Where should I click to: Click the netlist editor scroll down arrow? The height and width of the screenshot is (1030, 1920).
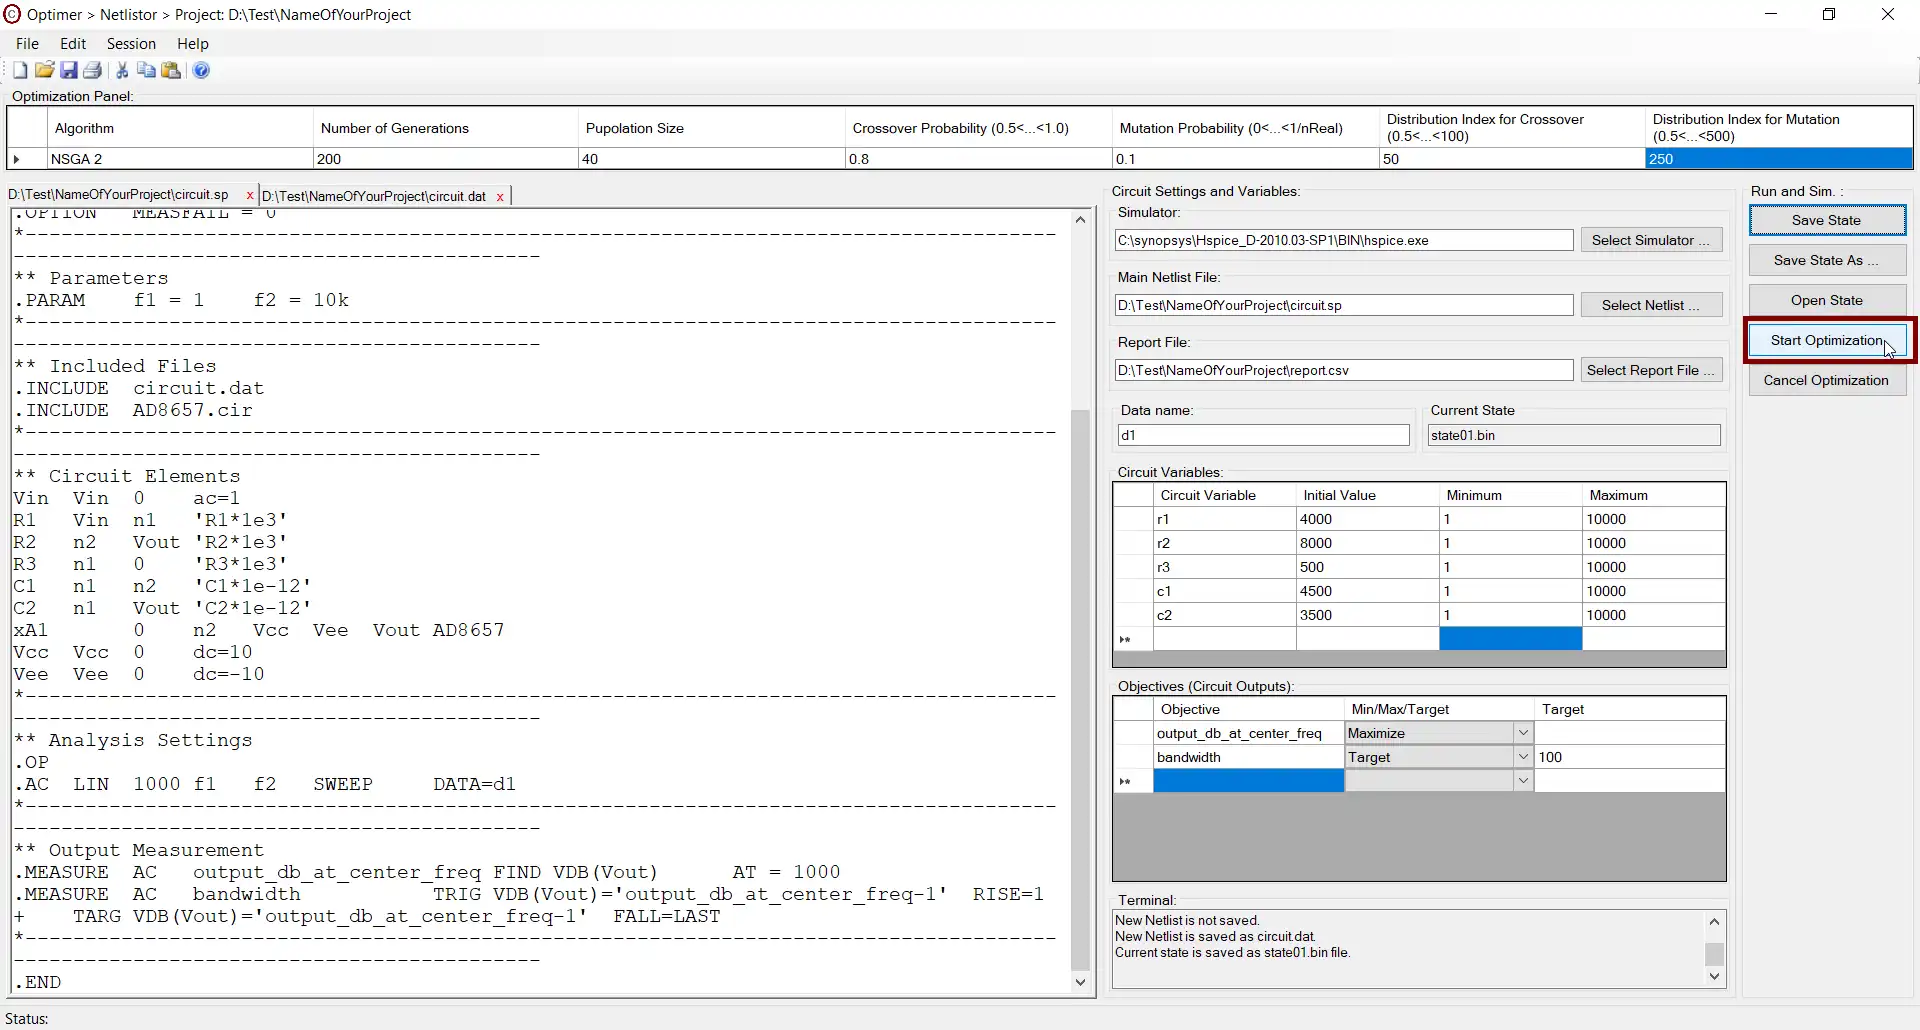pos(1080,982)
